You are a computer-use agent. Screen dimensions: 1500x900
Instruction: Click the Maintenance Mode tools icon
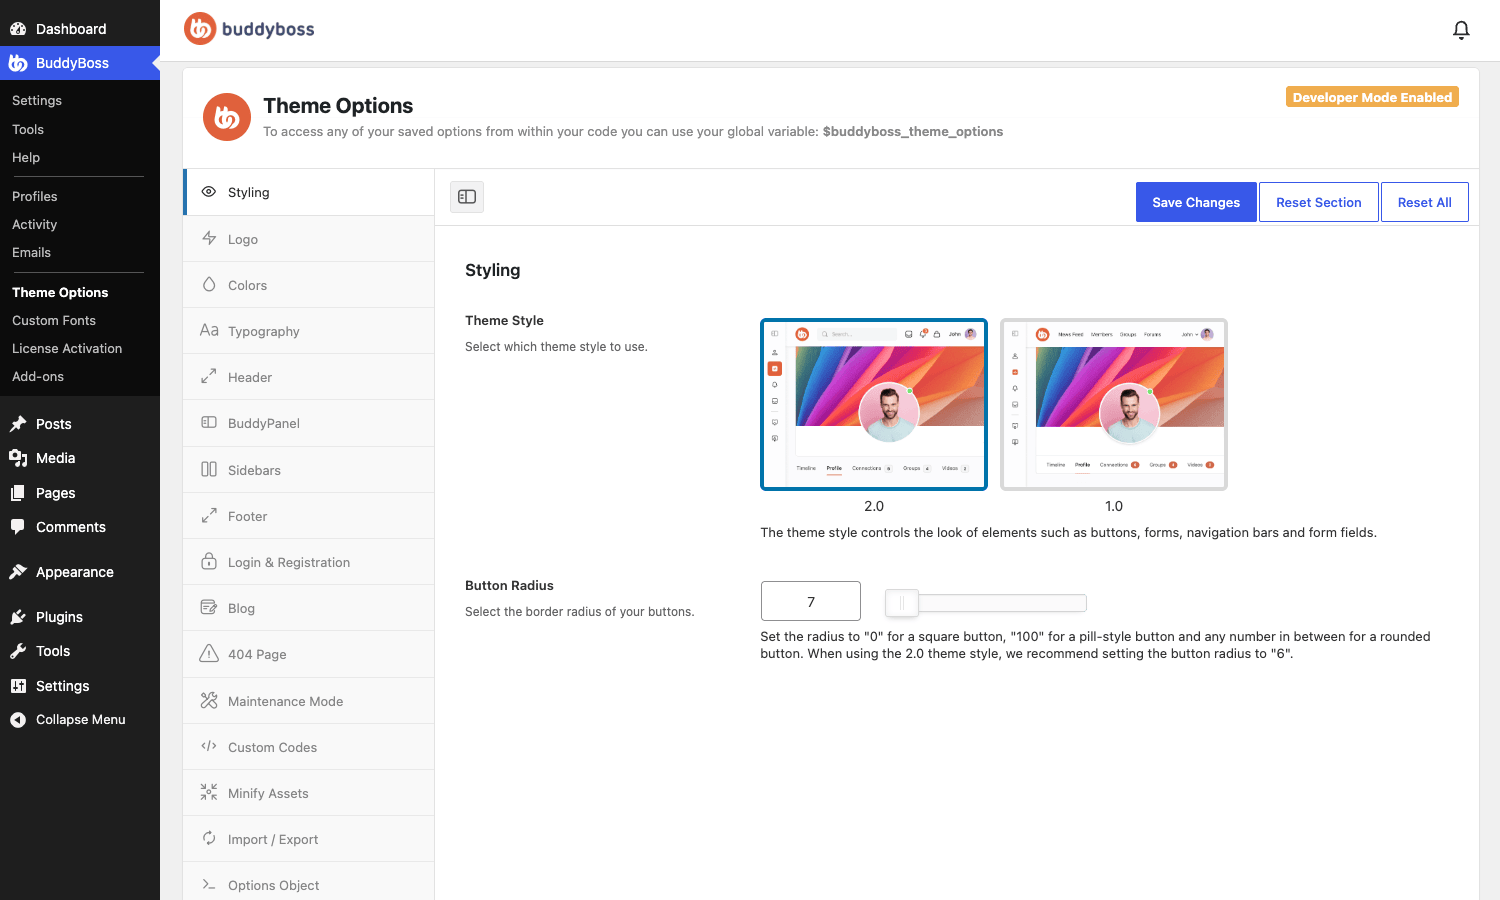point(209,700)
